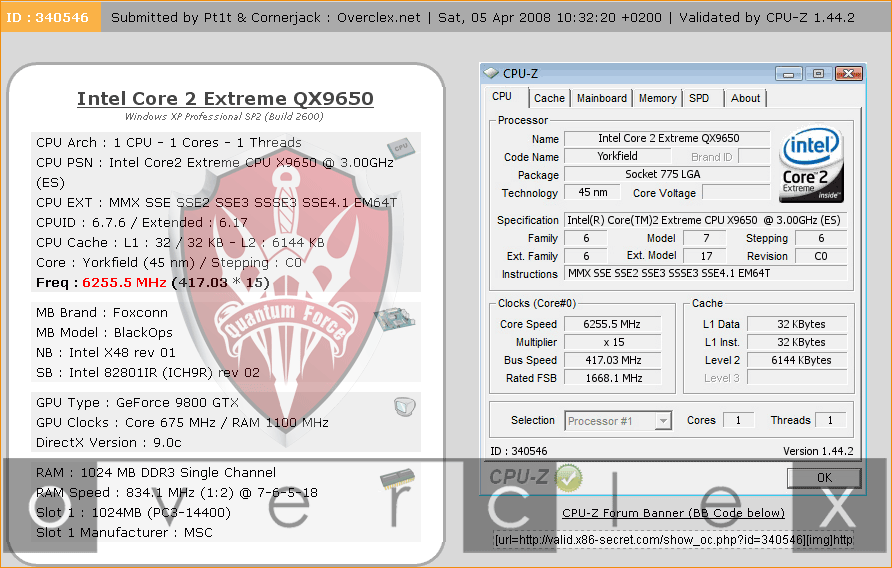Image resolution: width=892 pixels, height=568 pixels.
Task: Click the CPU-Z window title bar icon
Action: pyautogui.click(x=491, y=73)
